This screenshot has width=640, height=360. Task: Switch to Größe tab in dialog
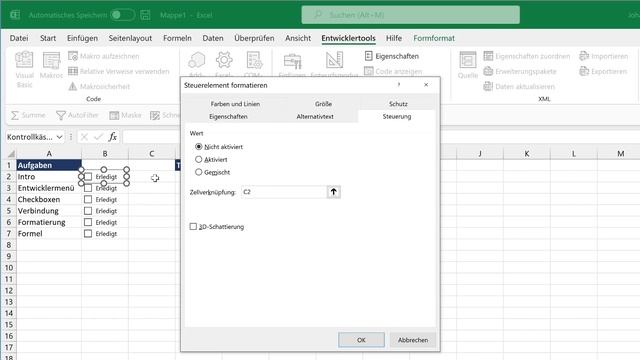coord(323,104)
